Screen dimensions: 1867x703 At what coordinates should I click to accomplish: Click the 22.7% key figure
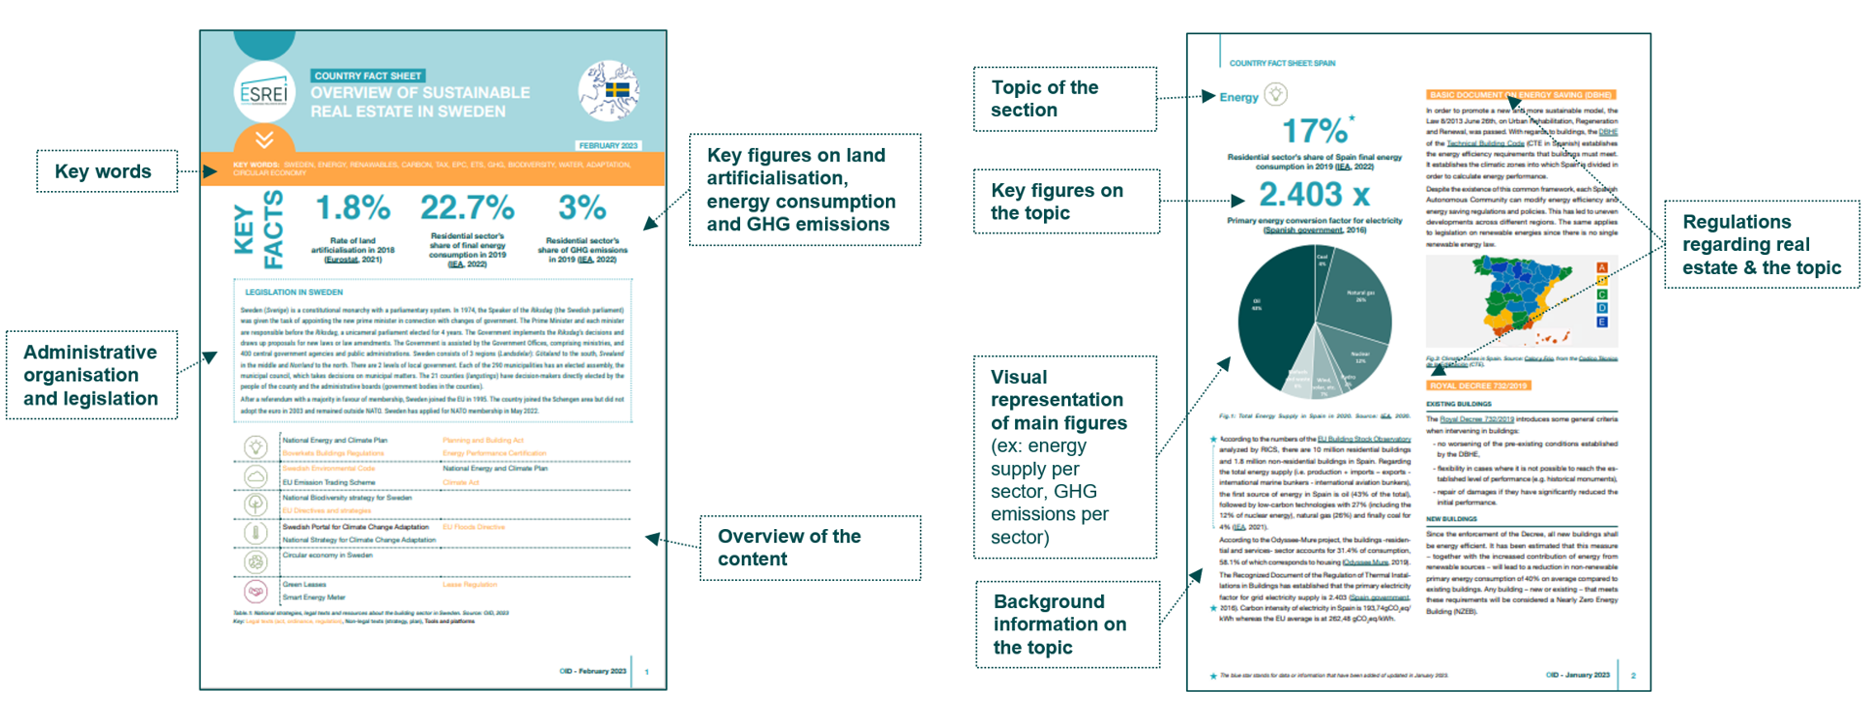pyautogui.click(x=467, y=208)
